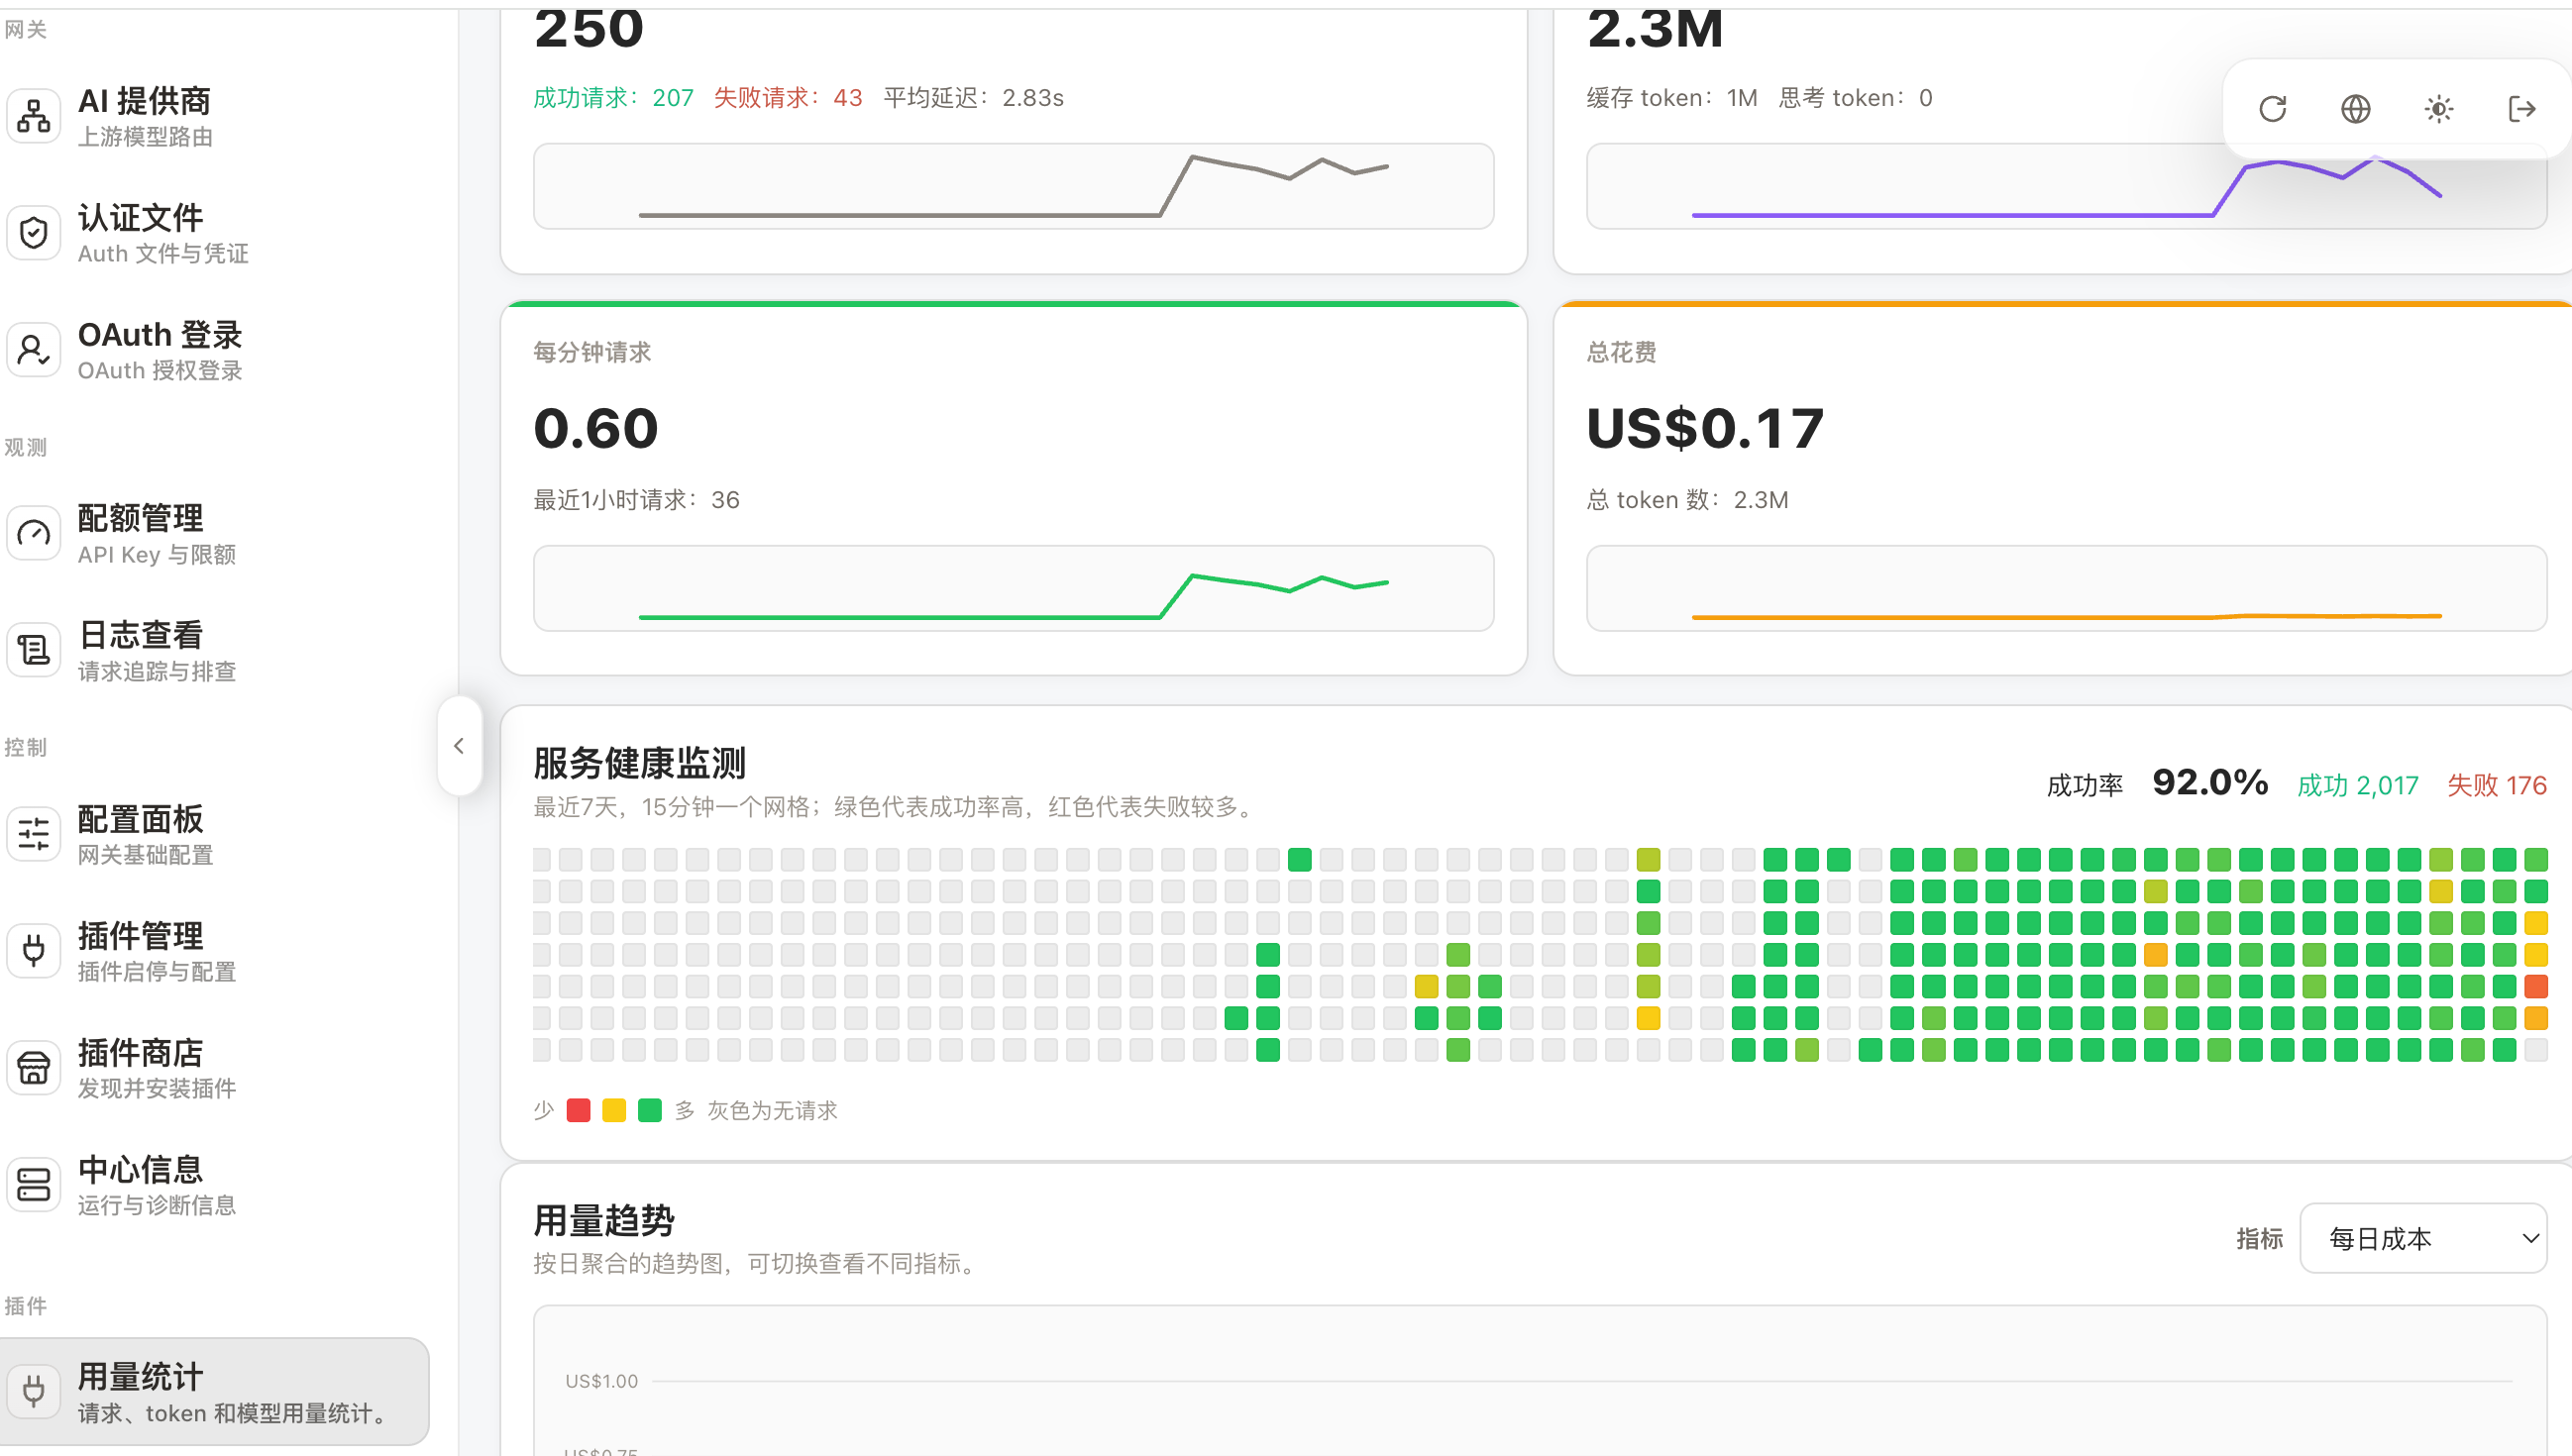
Task: Click the 成功 2,017 count
Action: tap(2358, 786)
